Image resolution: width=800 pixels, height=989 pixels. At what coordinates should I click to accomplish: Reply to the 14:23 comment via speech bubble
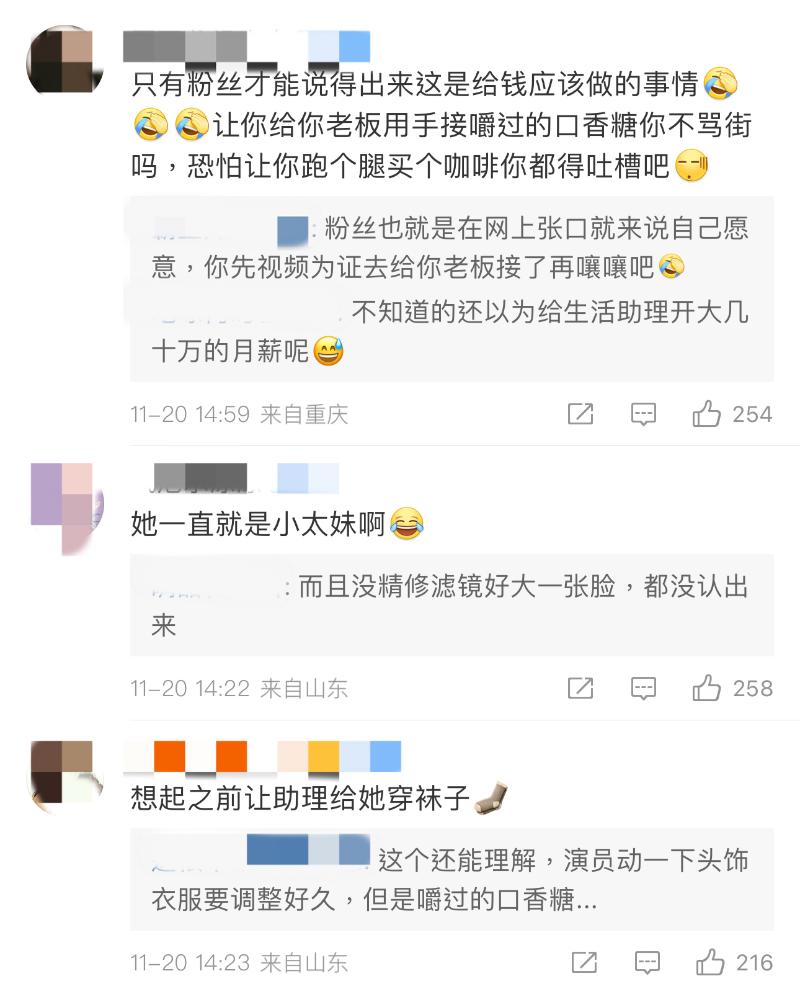click(x=647, y=963)
